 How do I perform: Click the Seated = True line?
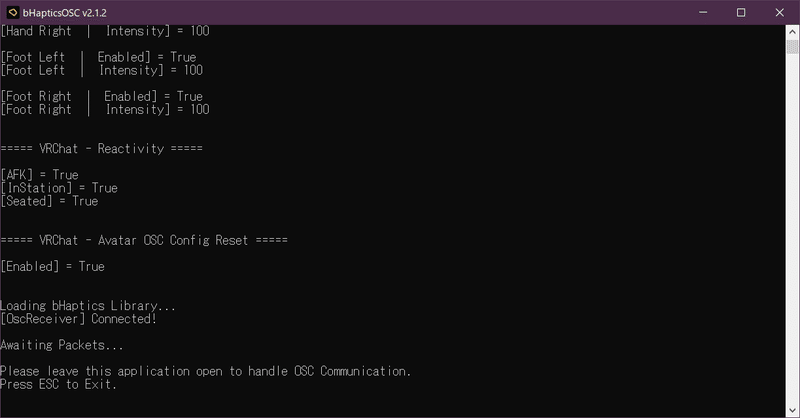[x=50, y=201]
